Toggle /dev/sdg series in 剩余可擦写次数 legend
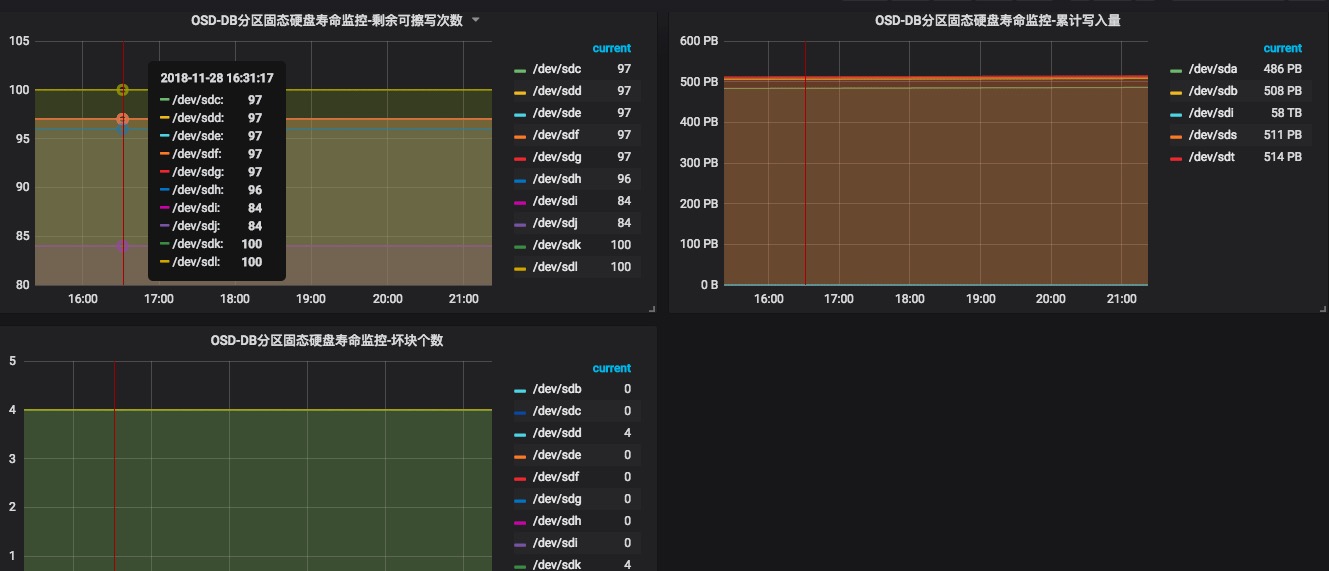This screenshot has width=1329, height=571. coord(556,157)
